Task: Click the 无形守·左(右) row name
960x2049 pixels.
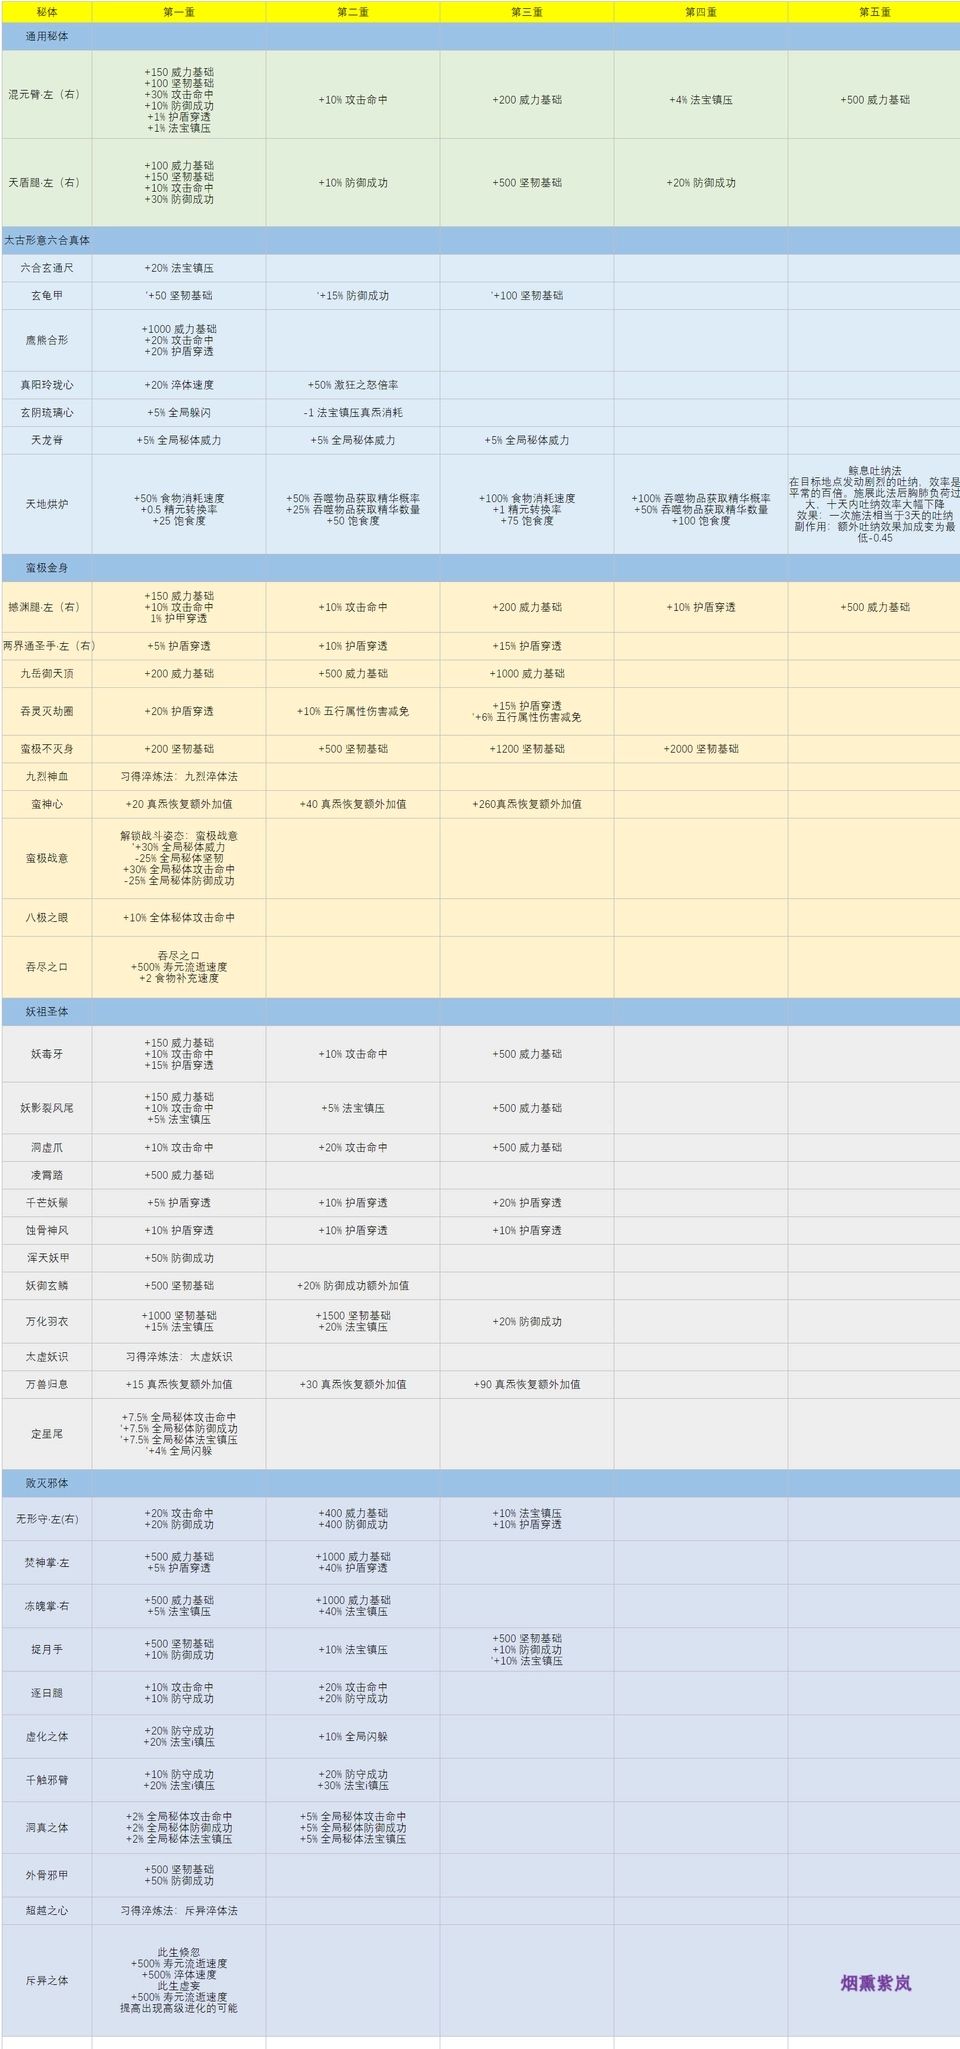Action: (47, 1519)
